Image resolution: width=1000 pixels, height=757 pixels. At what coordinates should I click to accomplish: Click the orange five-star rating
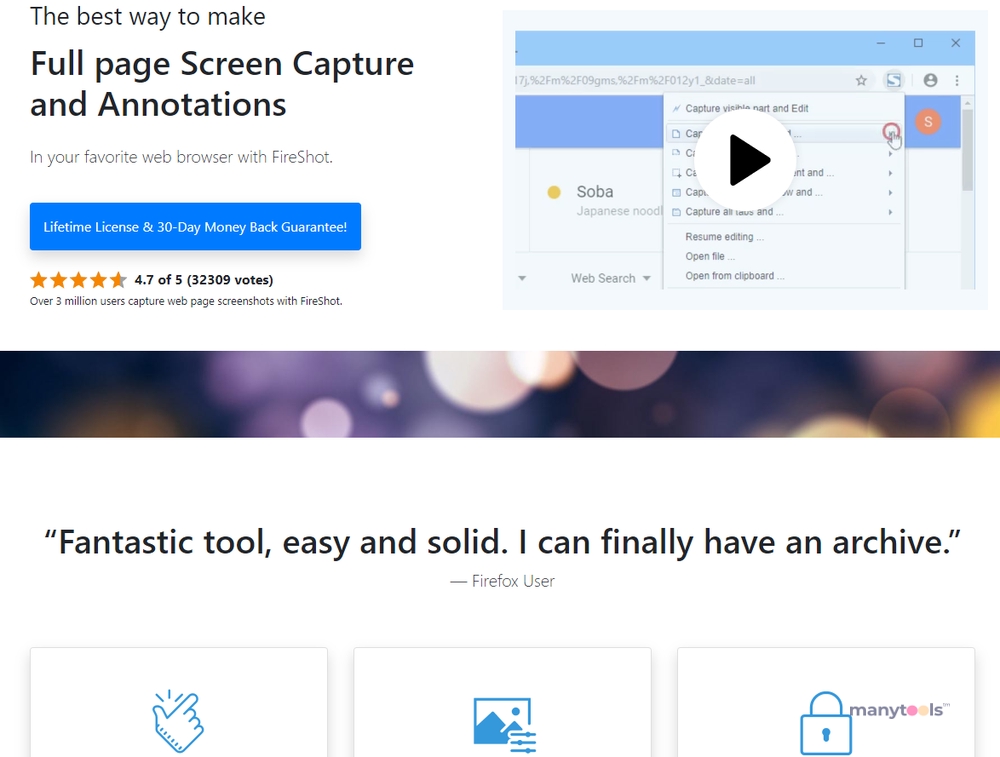[78, 279]
